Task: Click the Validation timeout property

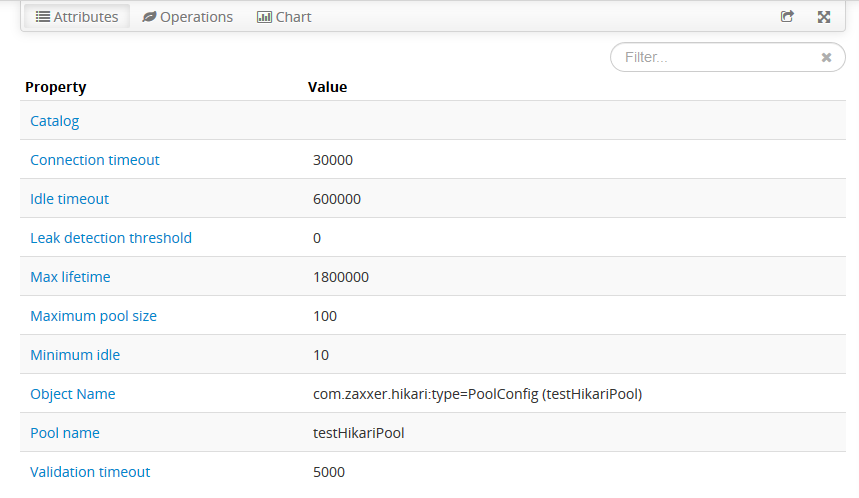Action: pos(90,472)
